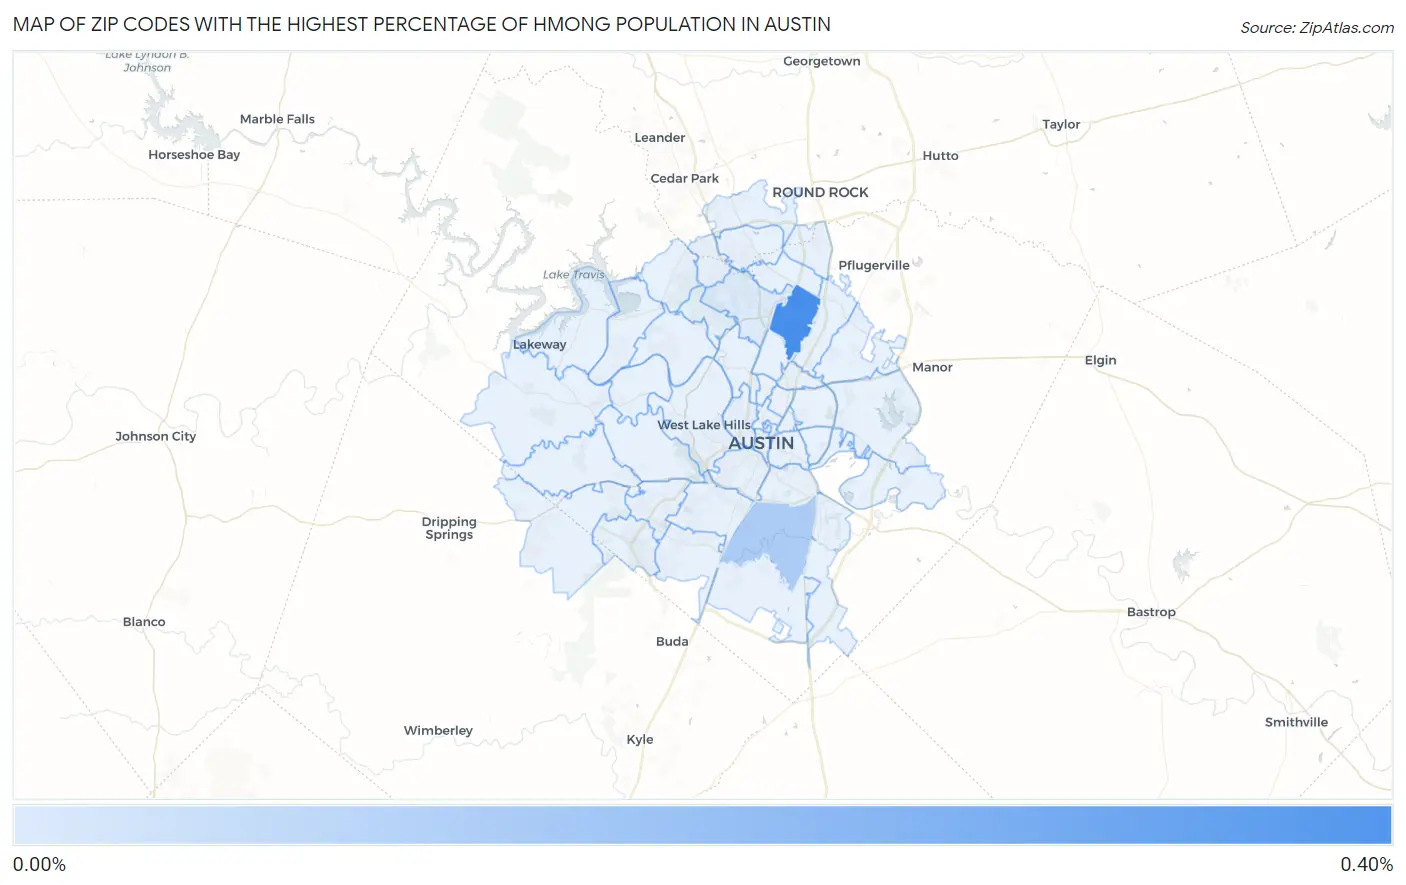The height and width of the screenshot is (885, 1406).
Task: Click the Dripping Springs label
Action: coord(449,528)
